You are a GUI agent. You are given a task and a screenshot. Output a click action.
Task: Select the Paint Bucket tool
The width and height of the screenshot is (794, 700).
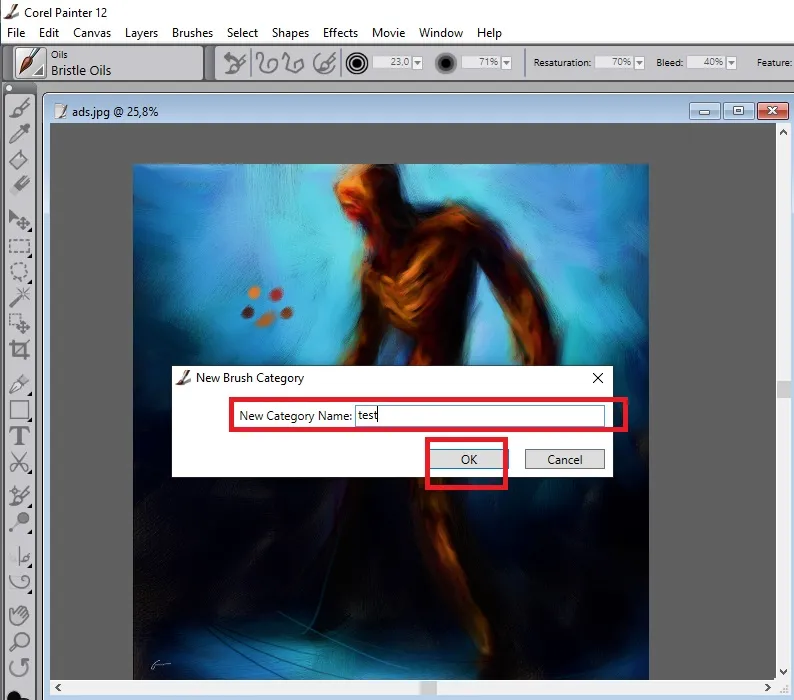[x=20, y=160]
